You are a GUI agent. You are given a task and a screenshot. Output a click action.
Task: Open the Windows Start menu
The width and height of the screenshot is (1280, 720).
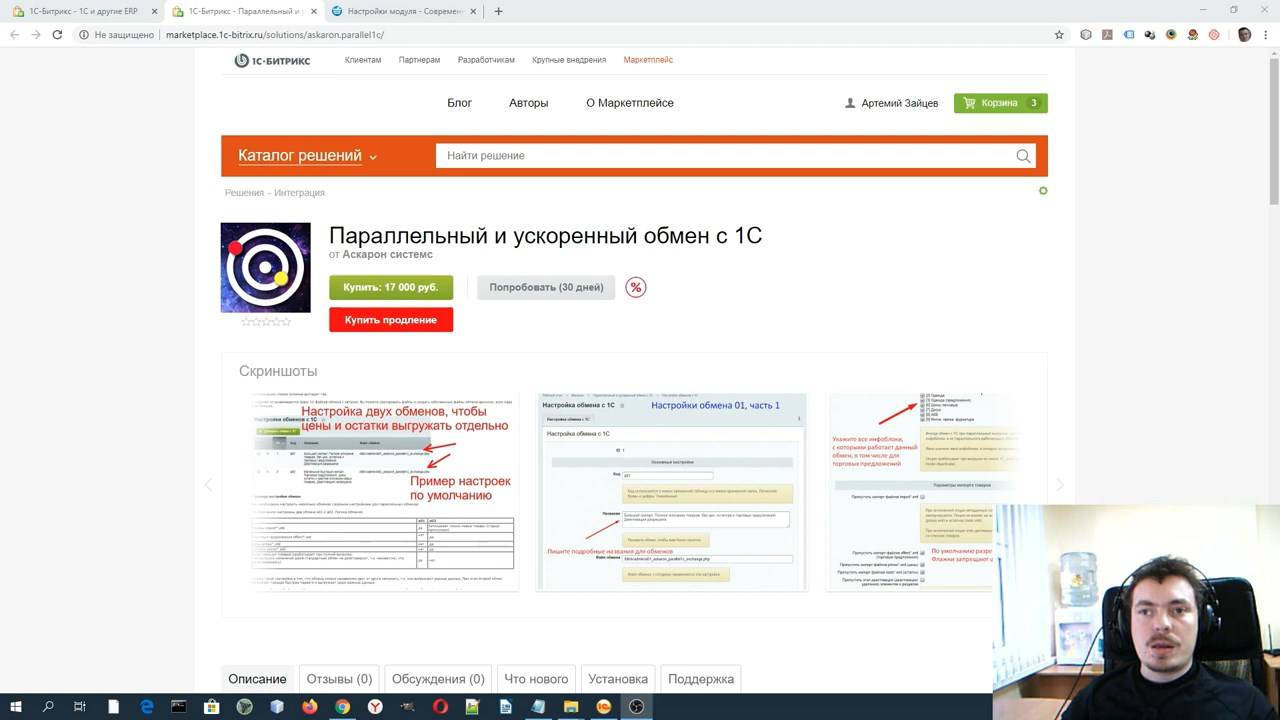(16, 706)
